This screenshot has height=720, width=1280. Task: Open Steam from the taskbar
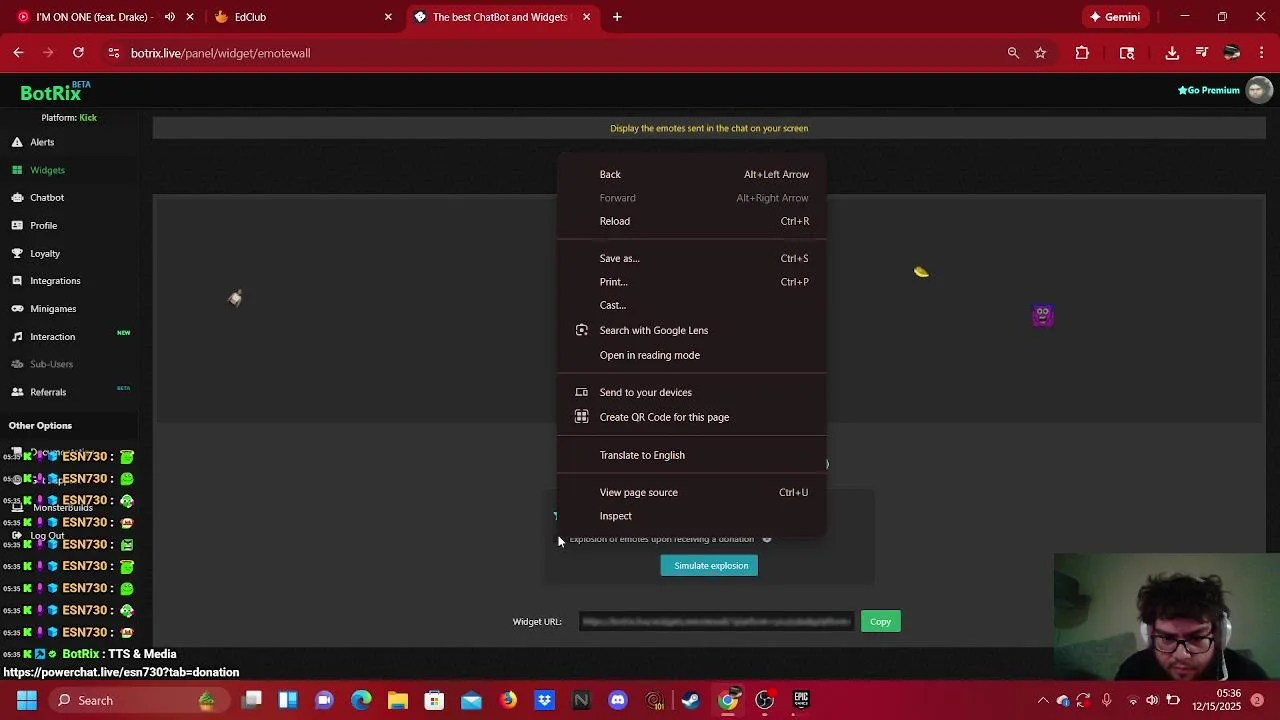tap(690, 700)
